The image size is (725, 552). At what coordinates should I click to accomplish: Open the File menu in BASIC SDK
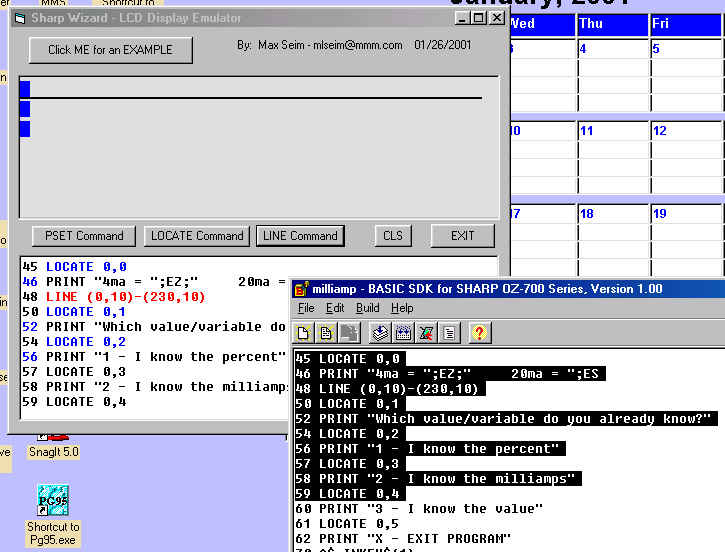pos(306,308)
